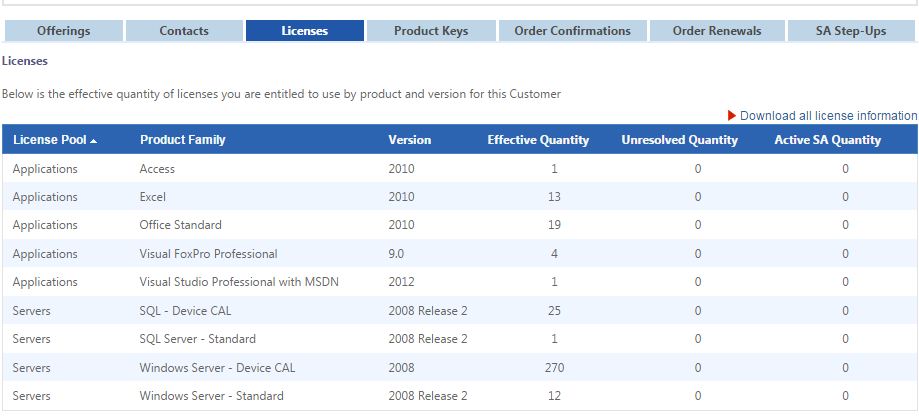Click 2008 Release 2 in SQL Device CAL row

428,310
